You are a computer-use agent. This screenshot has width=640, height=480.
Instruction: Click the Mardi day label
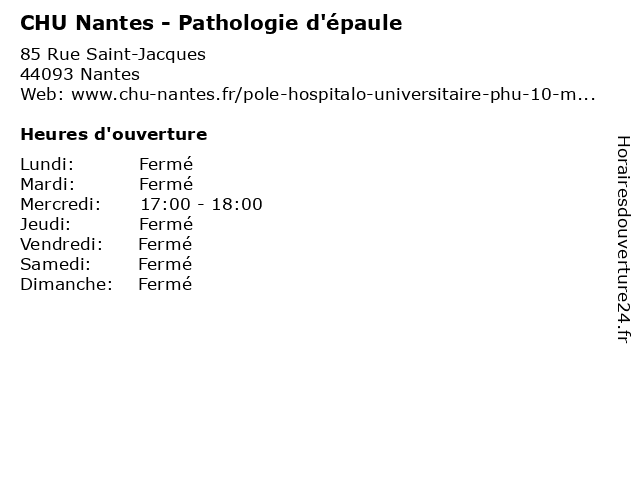pyautogui.click(x=47, y=184)
